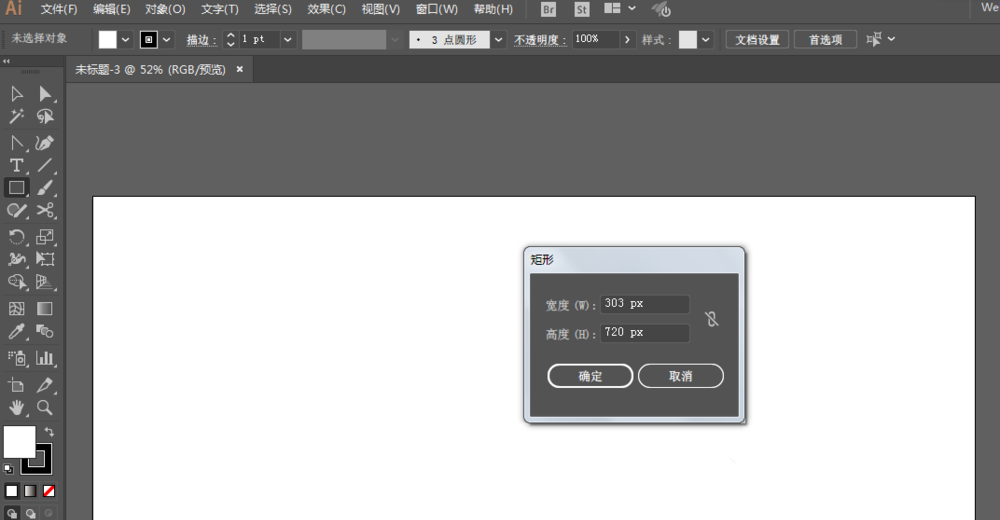1000x520 pixels.
Task: Select the Shape Builder tool
Action: pyautogui.click(x=17, y=281)
